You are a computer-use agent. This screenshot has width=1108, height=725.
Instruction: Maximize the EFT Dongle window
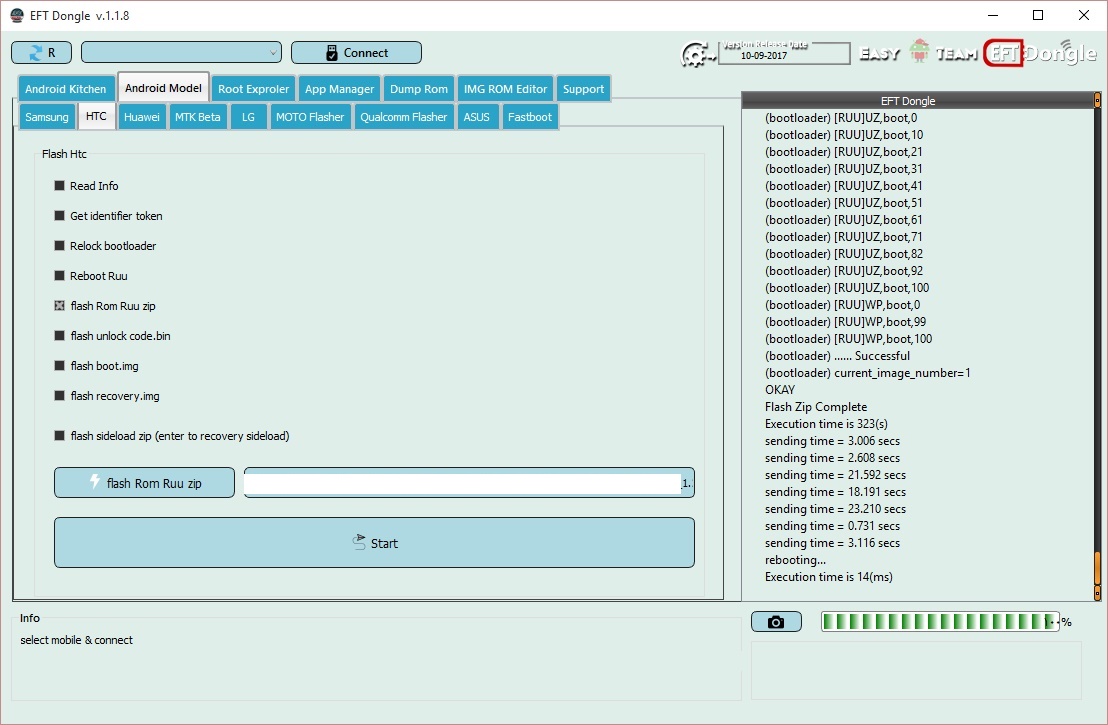coord(1038,15)
